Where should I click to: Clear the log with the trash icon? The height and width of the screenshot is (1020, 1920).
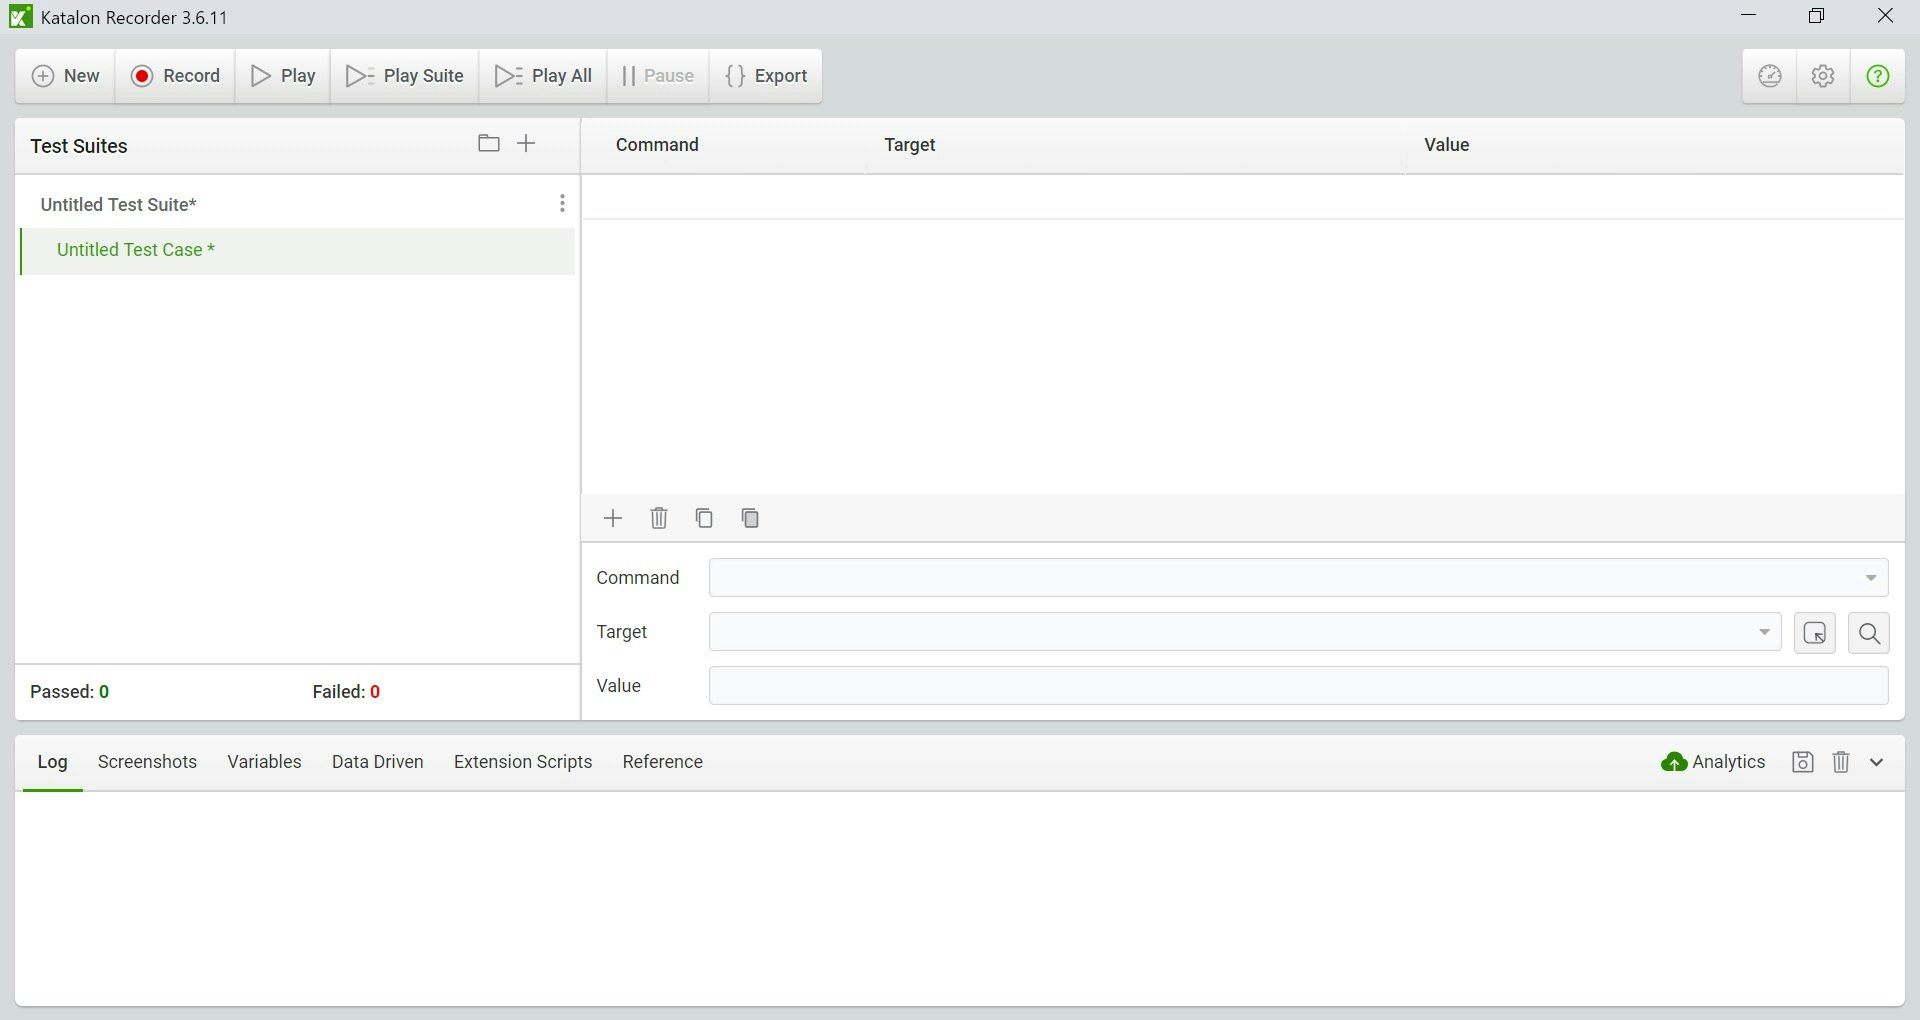1841,762
